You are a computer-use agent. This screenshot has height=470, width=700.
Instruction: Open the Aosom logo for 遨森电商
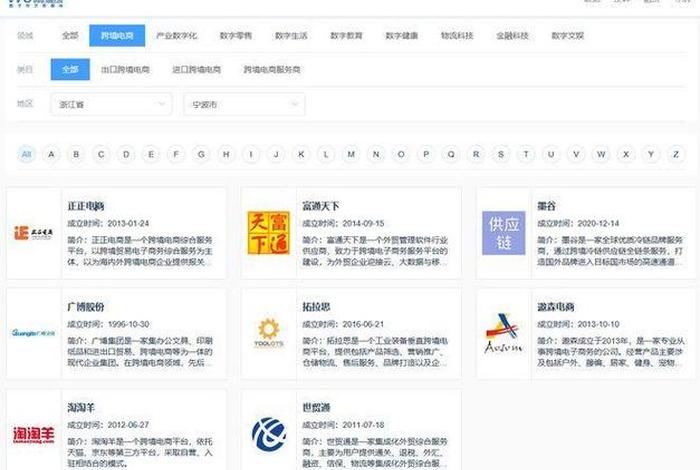[503, 333]
